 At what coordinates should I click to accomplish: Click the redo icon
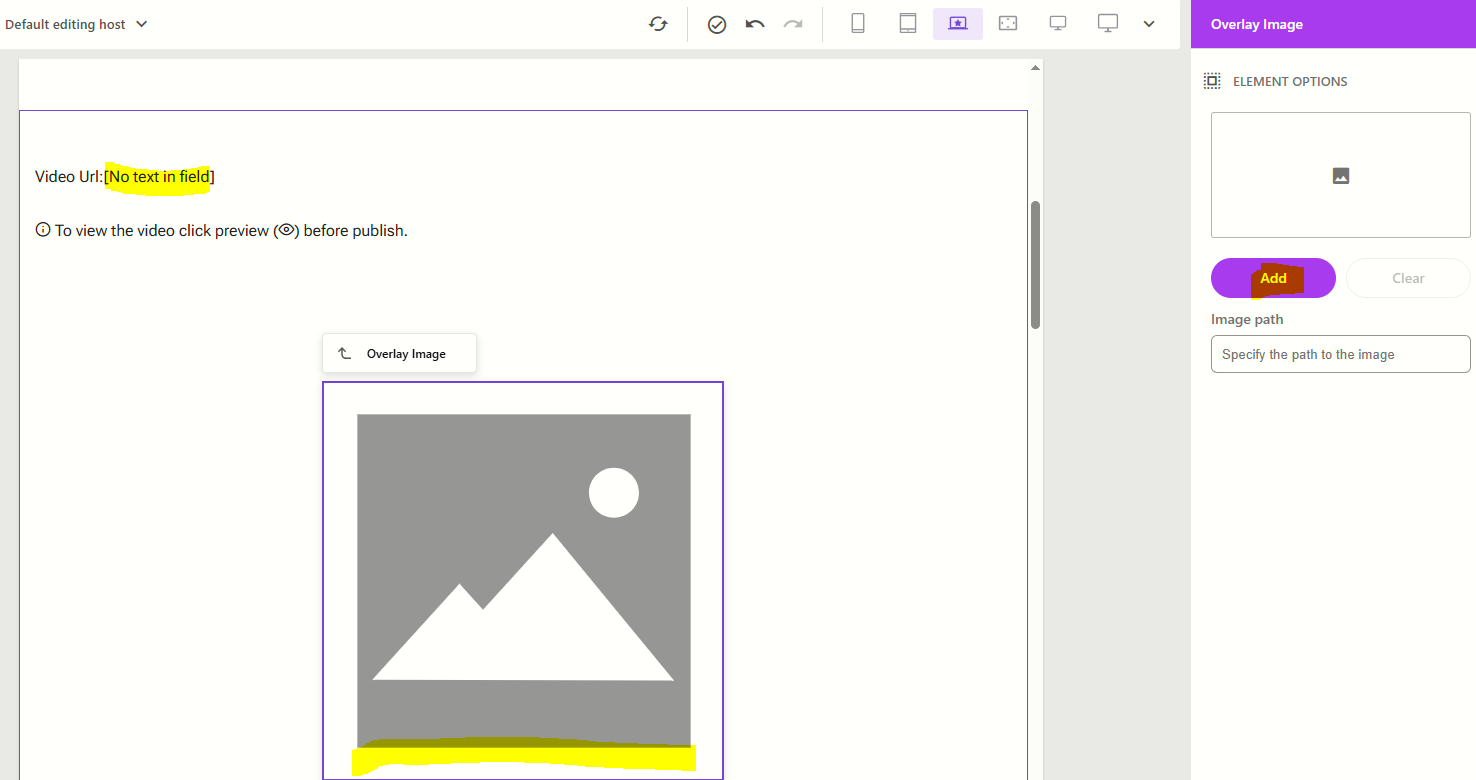pos(793,23)
